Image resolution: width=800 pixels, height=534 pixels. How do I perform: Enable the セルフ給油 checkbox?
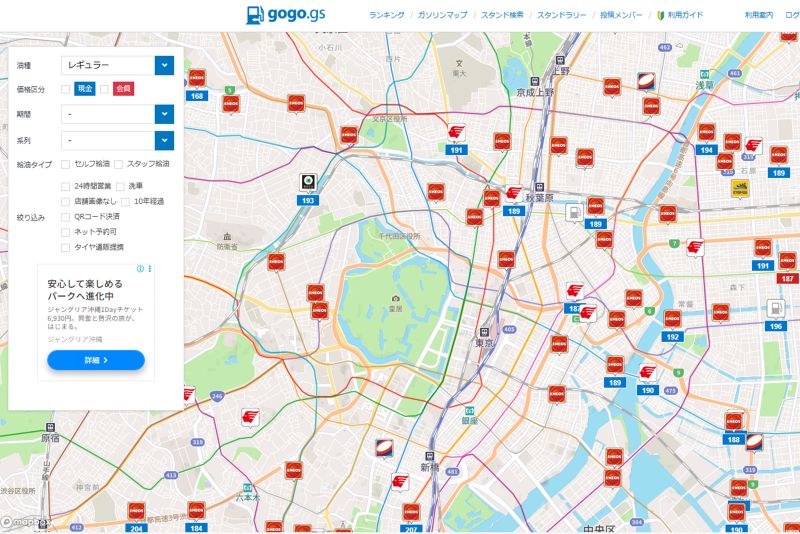tap(66, 164)
